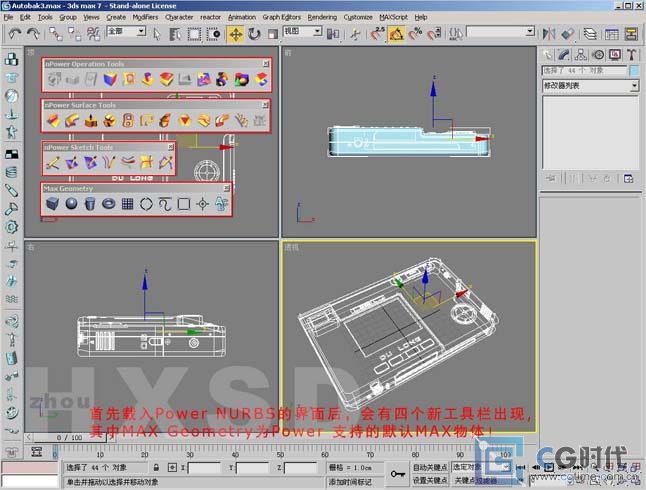Open the Curve Editor mini icon beside timeline

coord(37,452)
